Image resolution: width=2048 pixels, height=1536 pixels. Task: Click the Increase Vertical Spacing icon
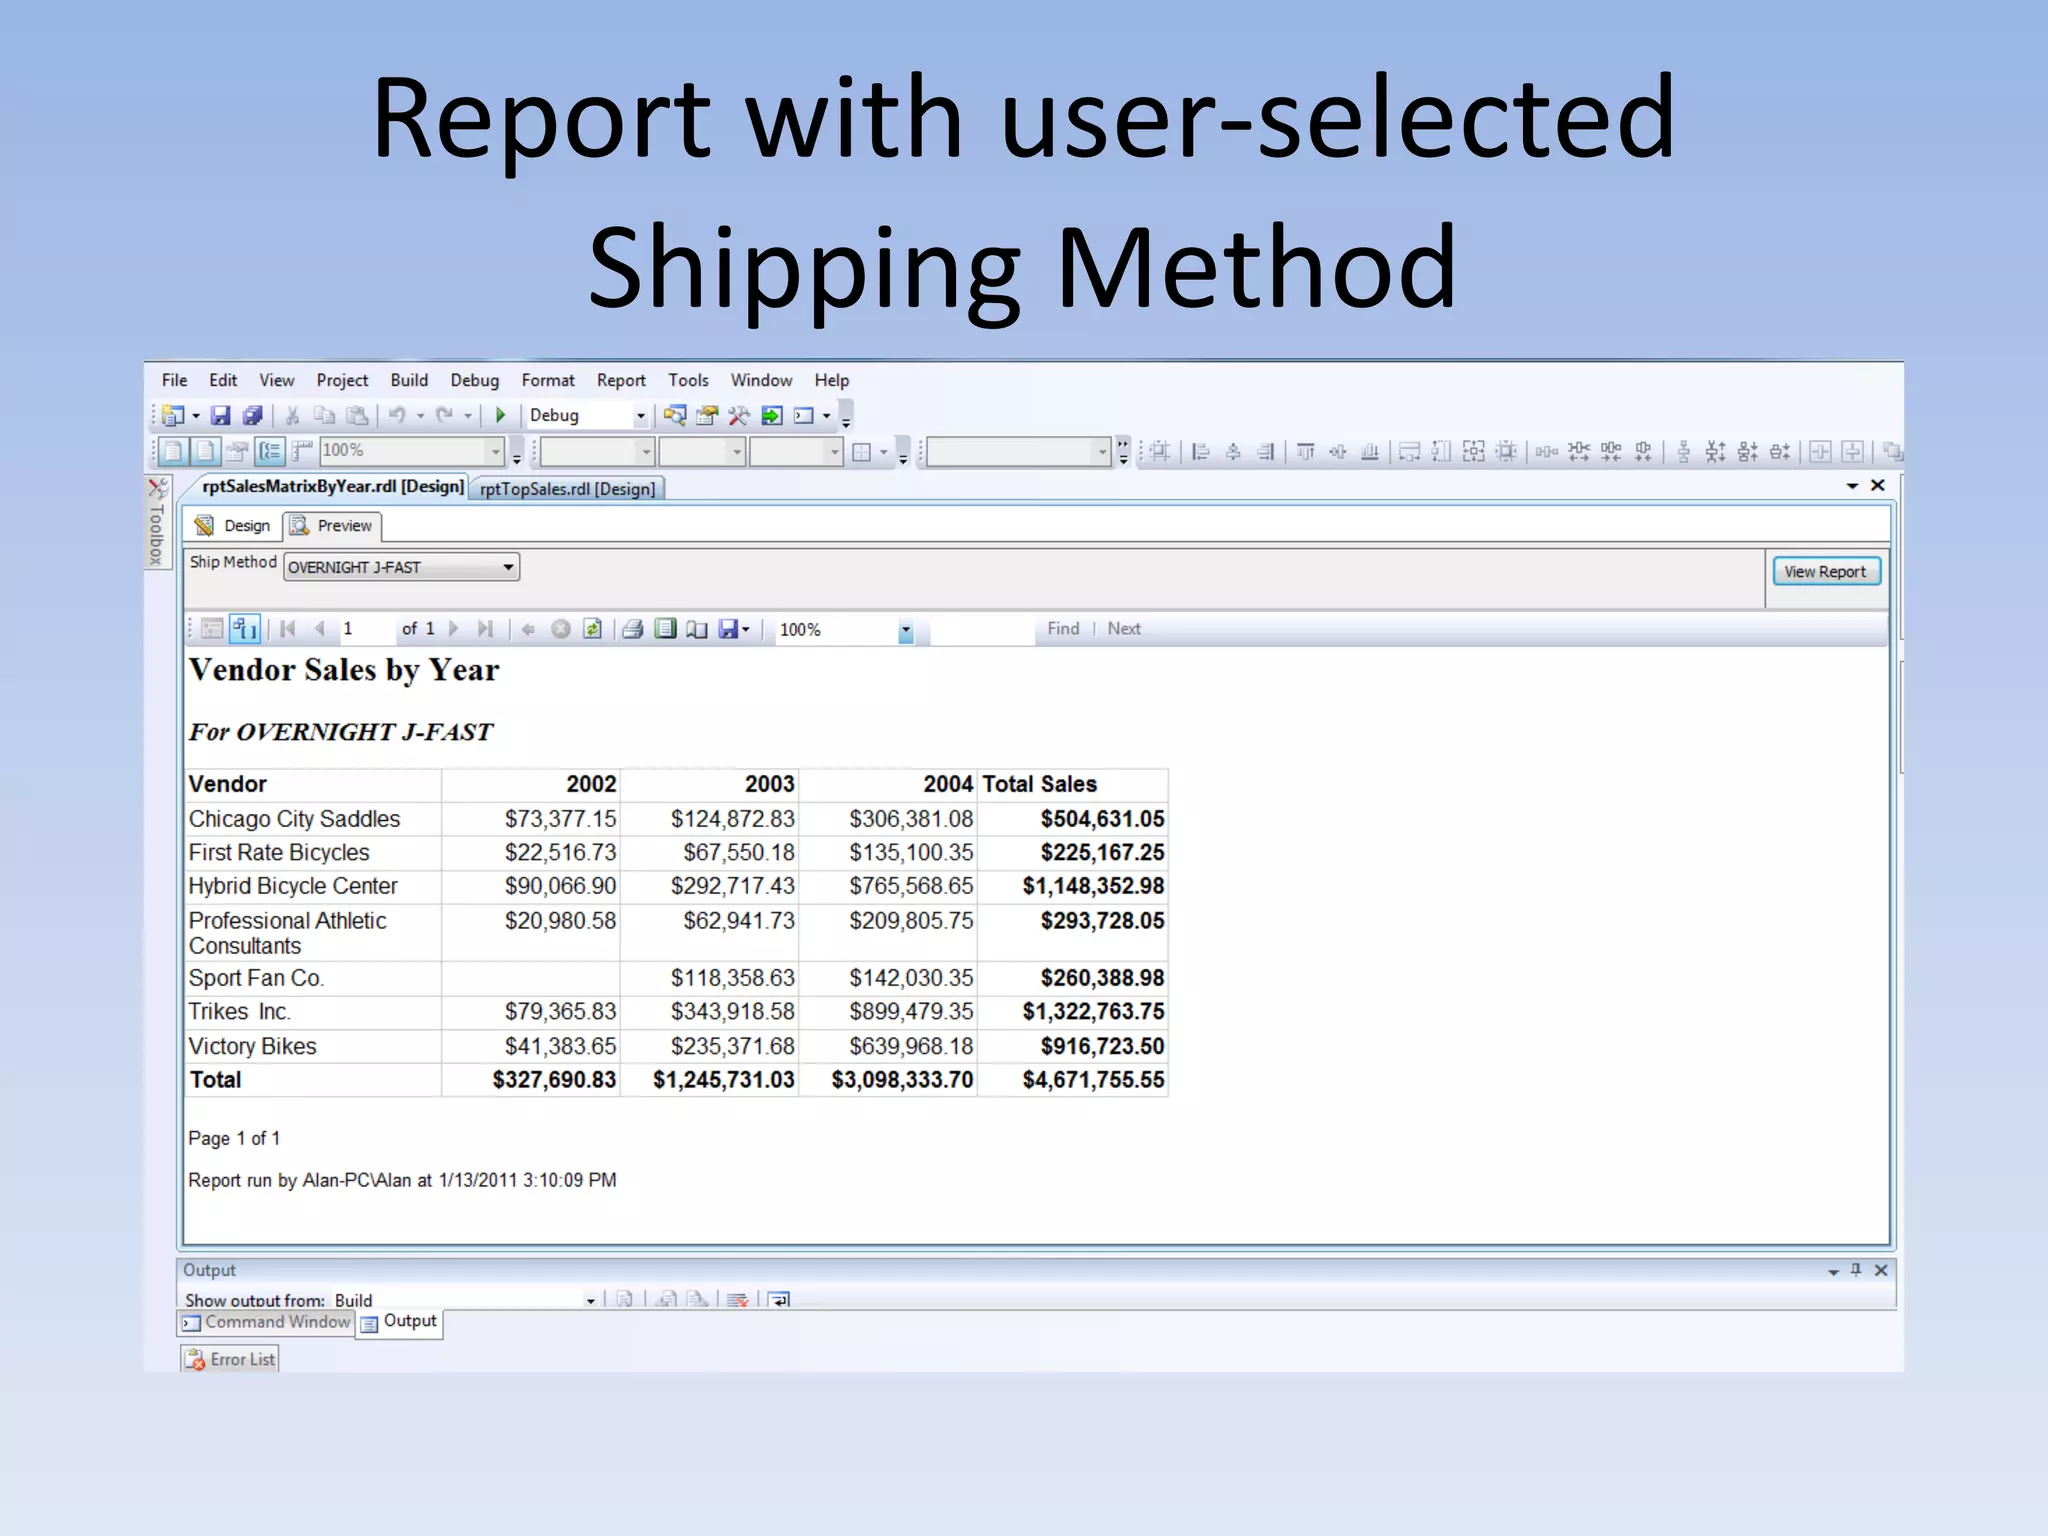pos(1716,452)
